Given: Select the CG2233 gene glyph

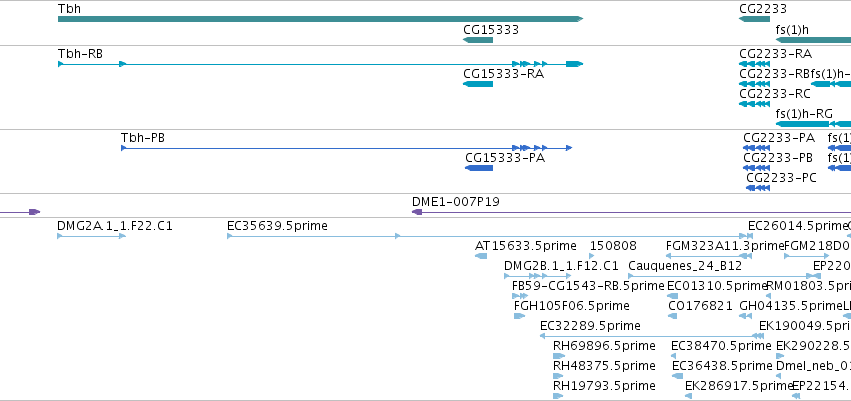Looking at the screenshot, I should point(754,19).
